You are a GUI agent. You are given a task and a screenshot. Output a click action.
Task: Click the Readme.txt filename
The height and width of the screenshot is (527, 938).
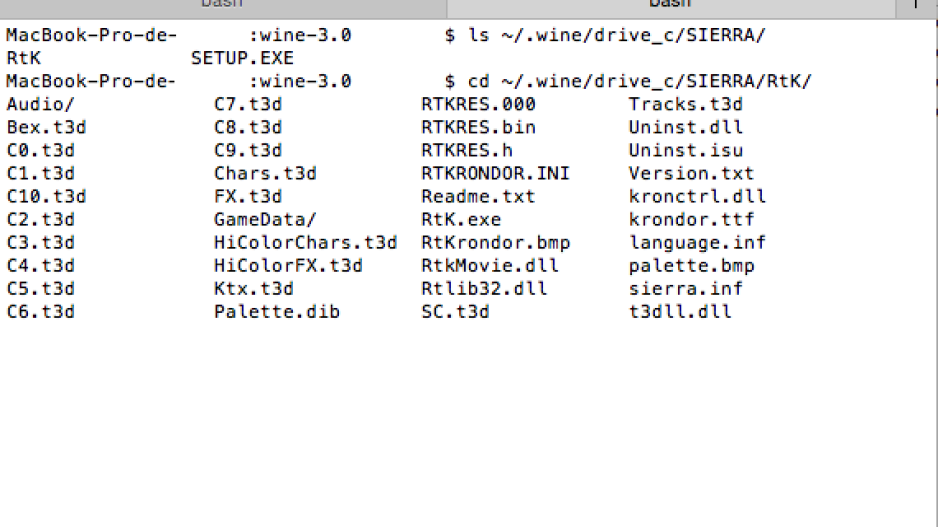(478, 196)
